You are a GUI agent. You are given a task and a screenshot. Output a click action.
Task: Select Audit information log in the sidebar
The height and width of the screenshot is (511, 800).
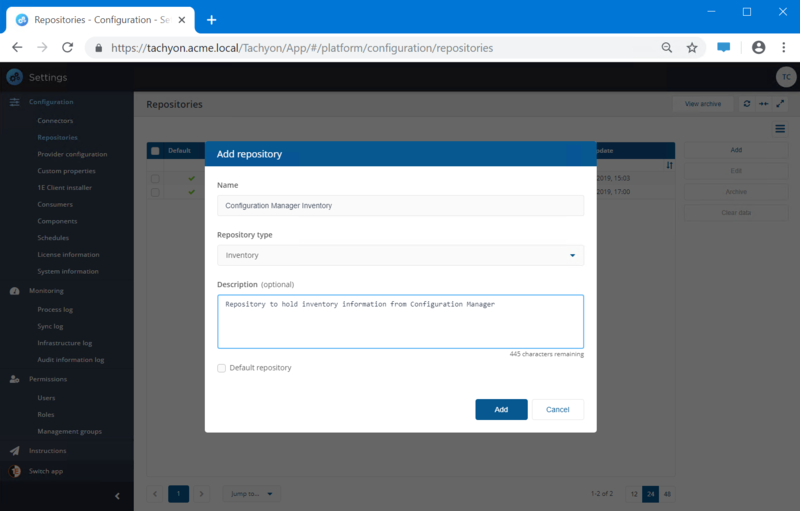70,359
